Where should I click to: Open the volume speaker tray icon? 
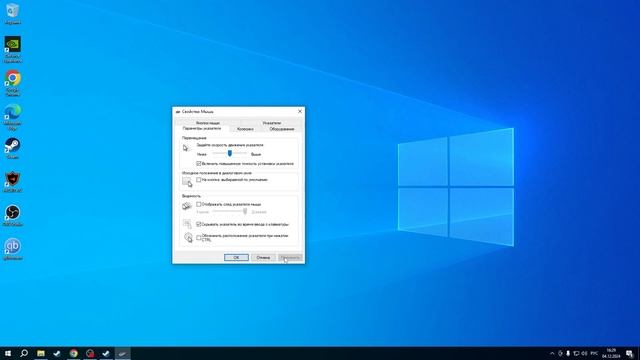584,353
